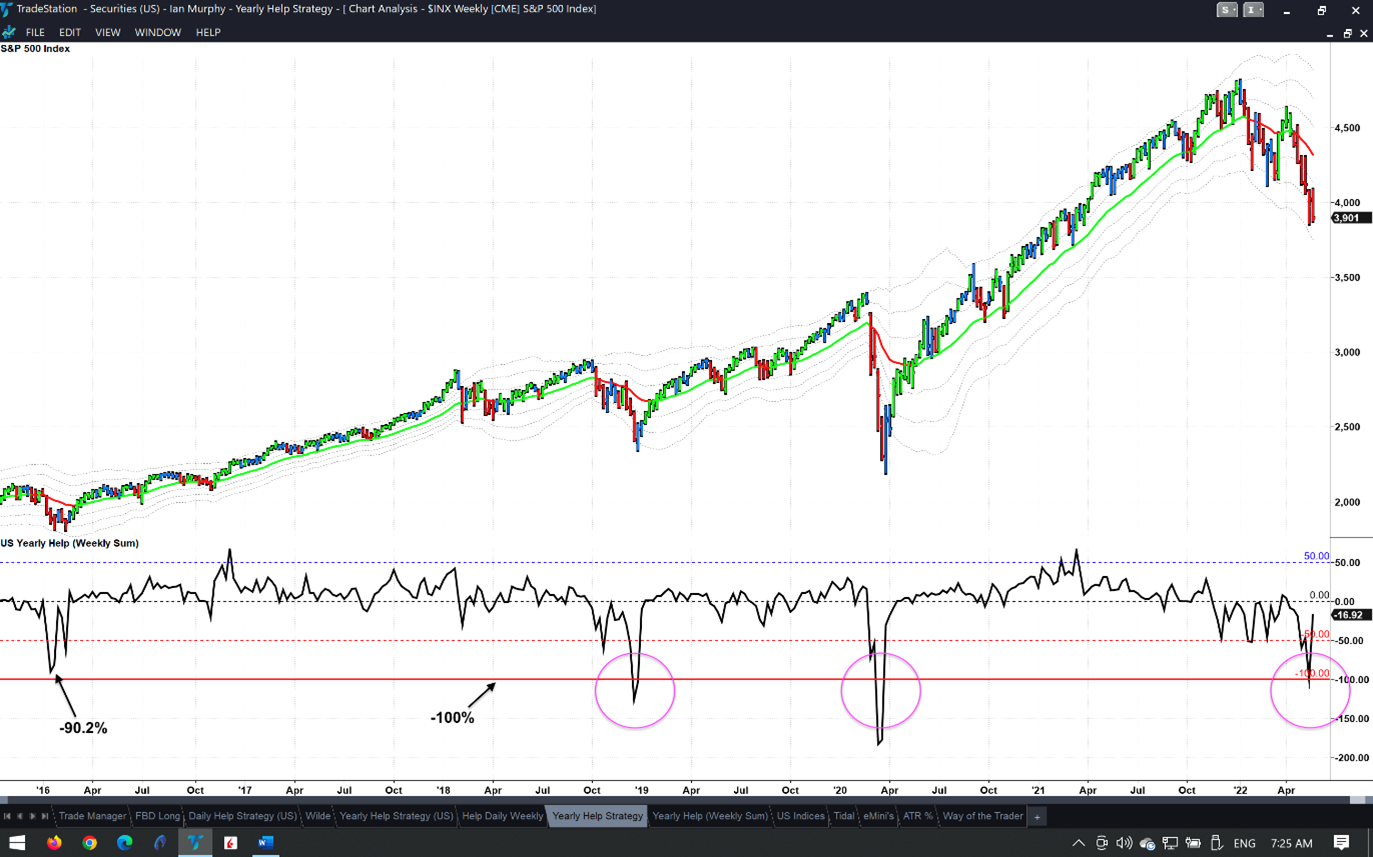Open the WINDOW menu
Image resolution: width=1373 pixels, height=857 pixels.
tap(158, 32)
